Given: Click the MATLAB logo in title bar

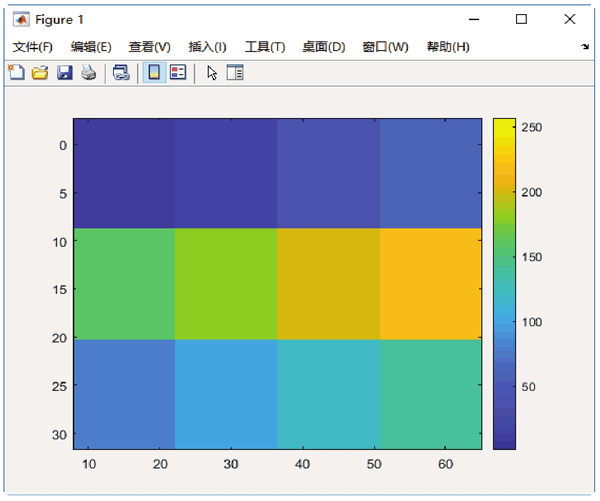Looking at the screenshot, I should tap(21, 19).
